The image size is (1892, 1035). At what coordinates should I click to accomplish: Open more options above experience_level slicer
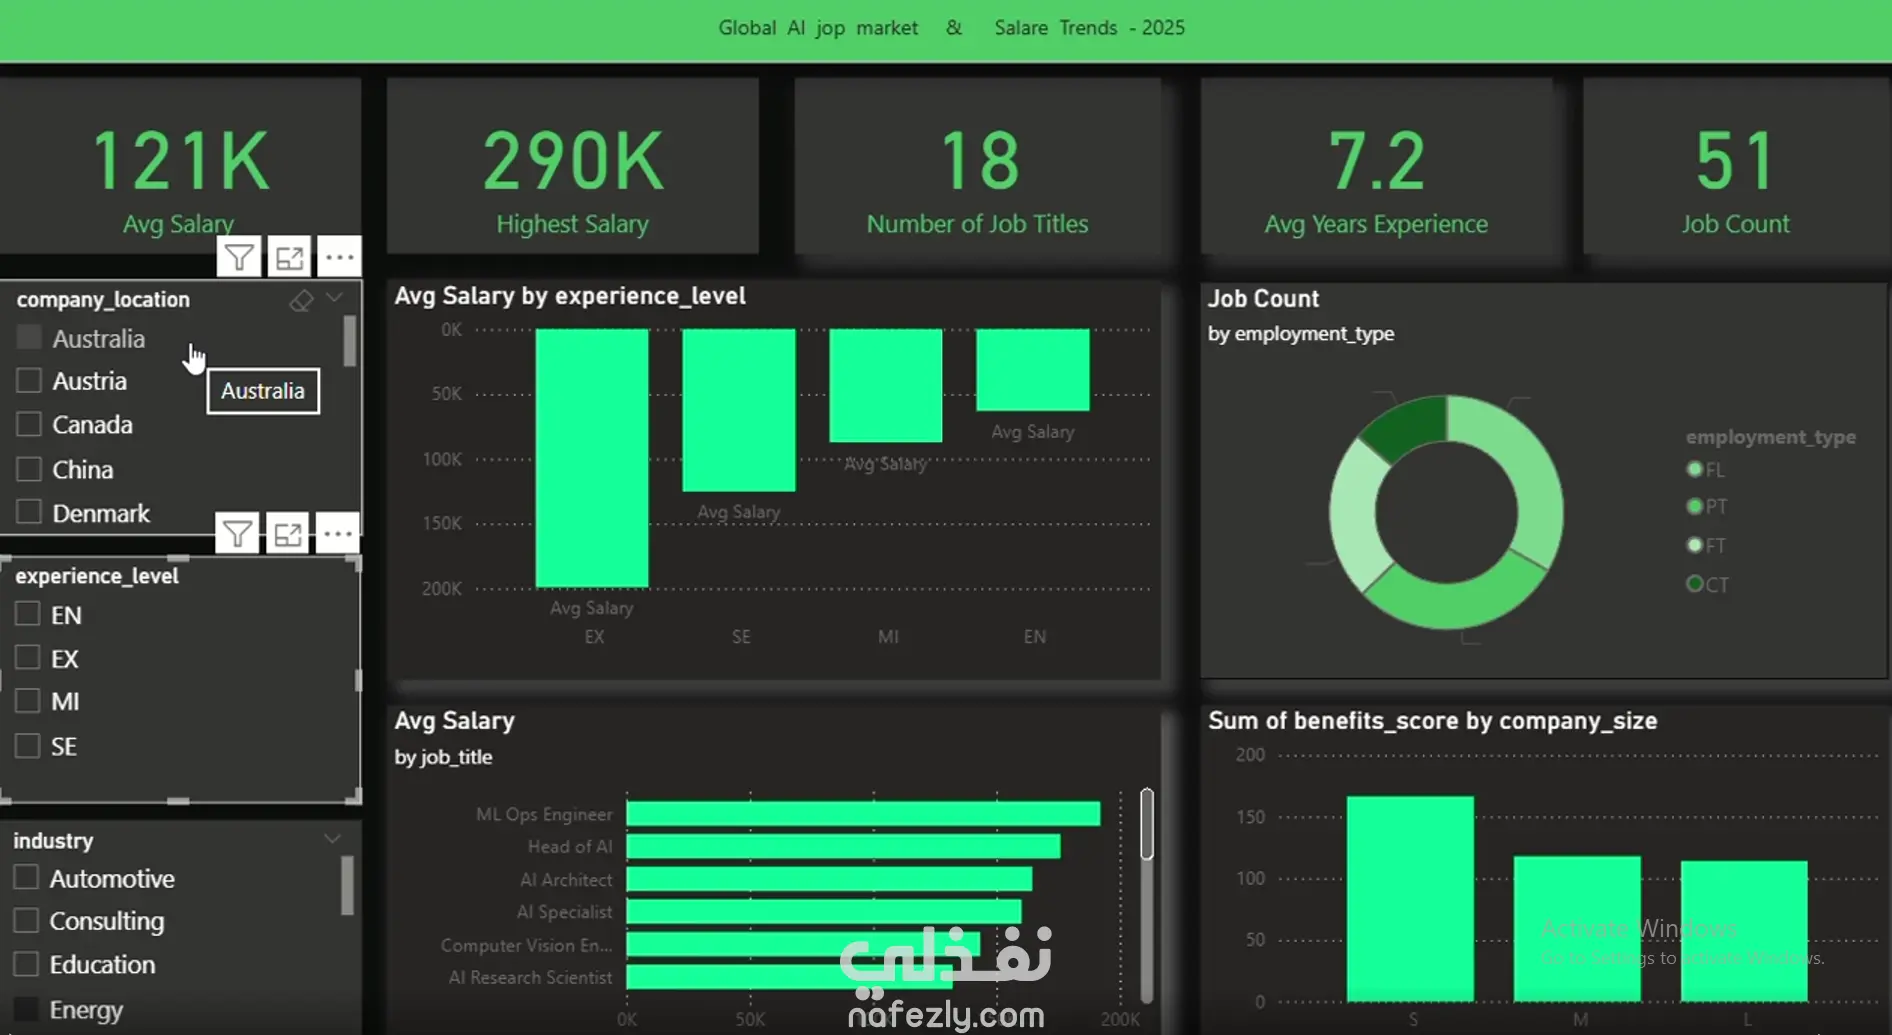[x=337, y=534]
